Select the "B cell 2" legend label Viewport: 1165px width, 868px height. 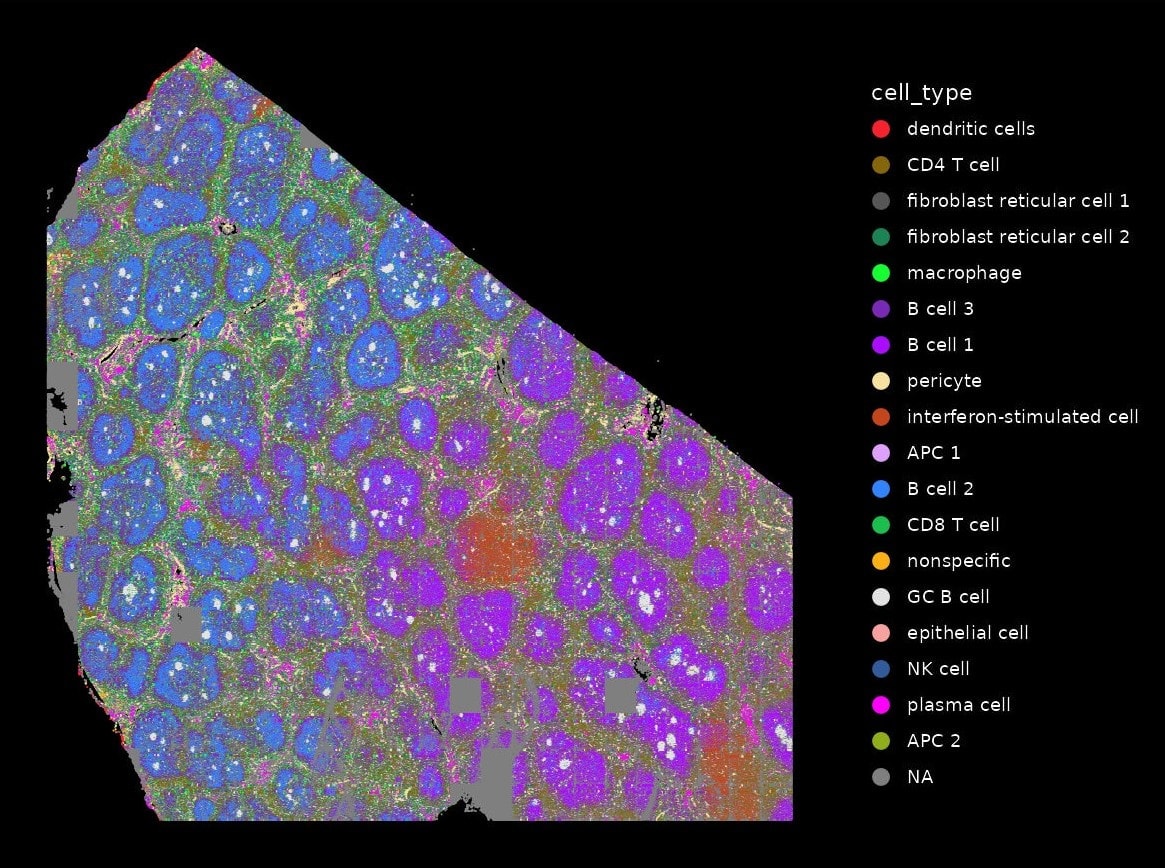[940, 489]
